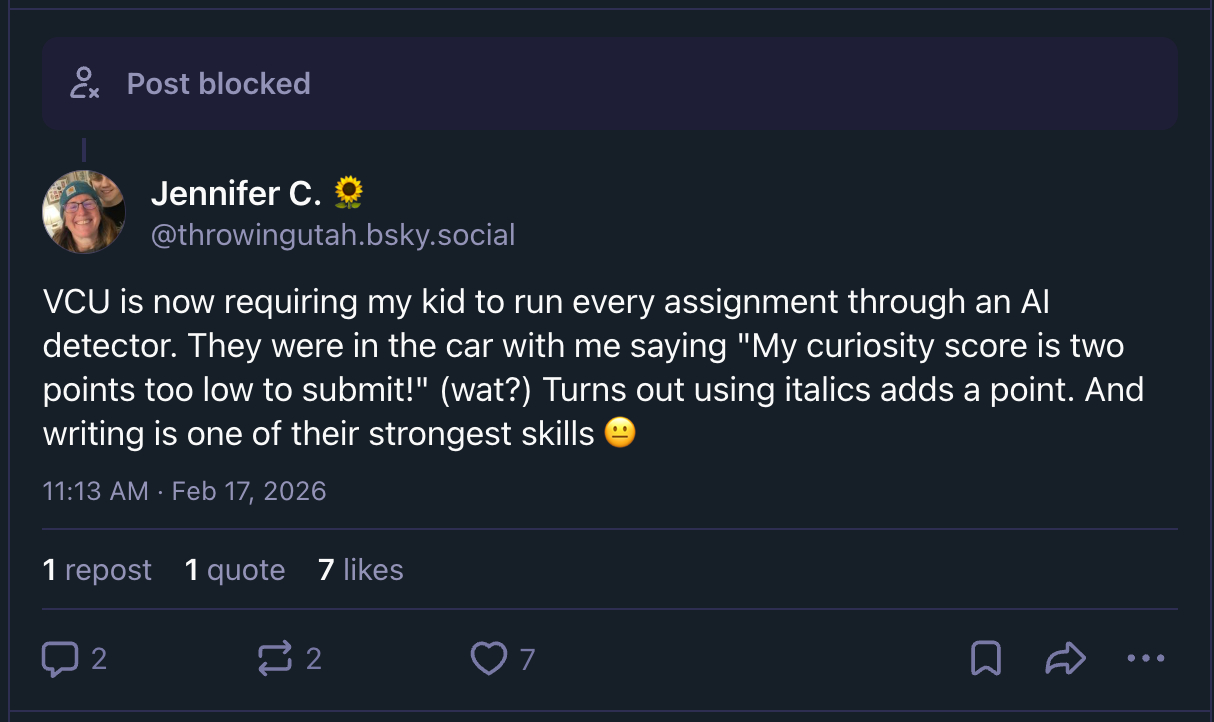Click the sunflower emoji beside the name
This screenshot has height=722, width=1214.
(348, 192)
